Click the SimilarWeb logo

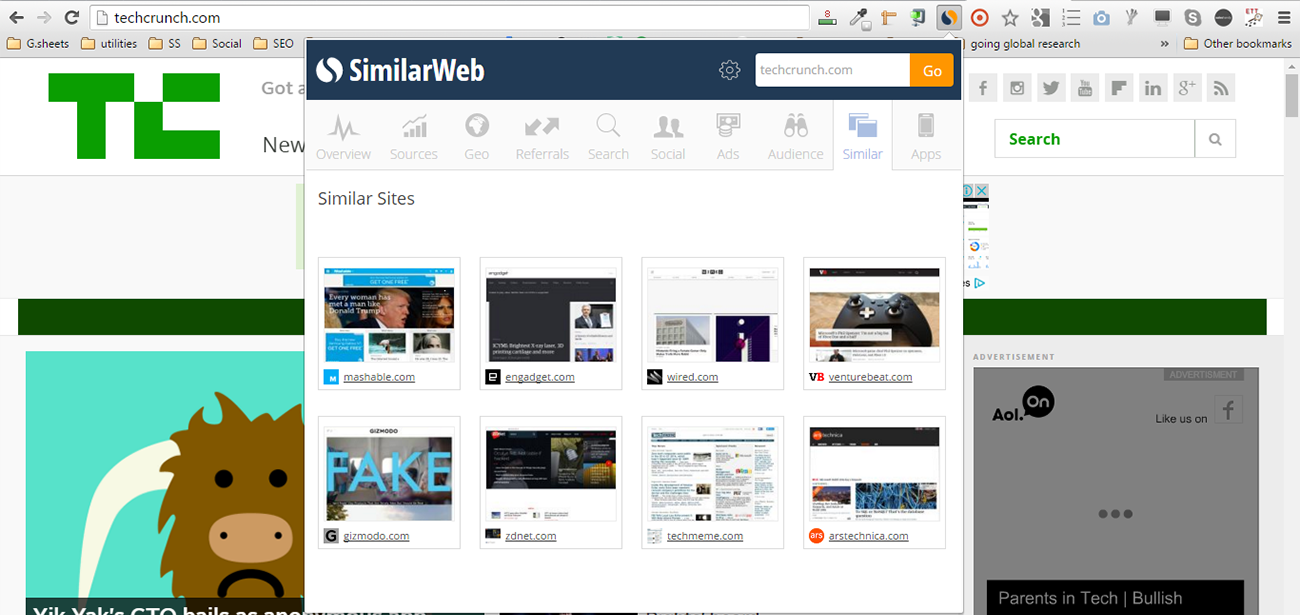[400, 70]
